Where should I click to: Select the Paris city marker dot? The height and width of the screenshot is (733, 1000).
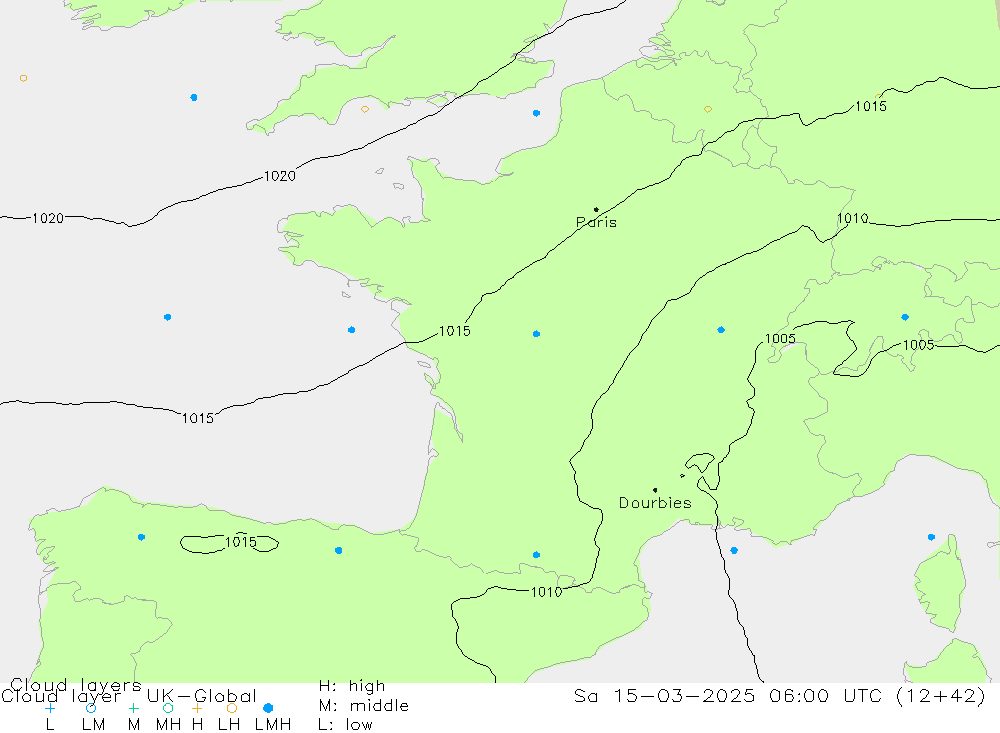596,209
